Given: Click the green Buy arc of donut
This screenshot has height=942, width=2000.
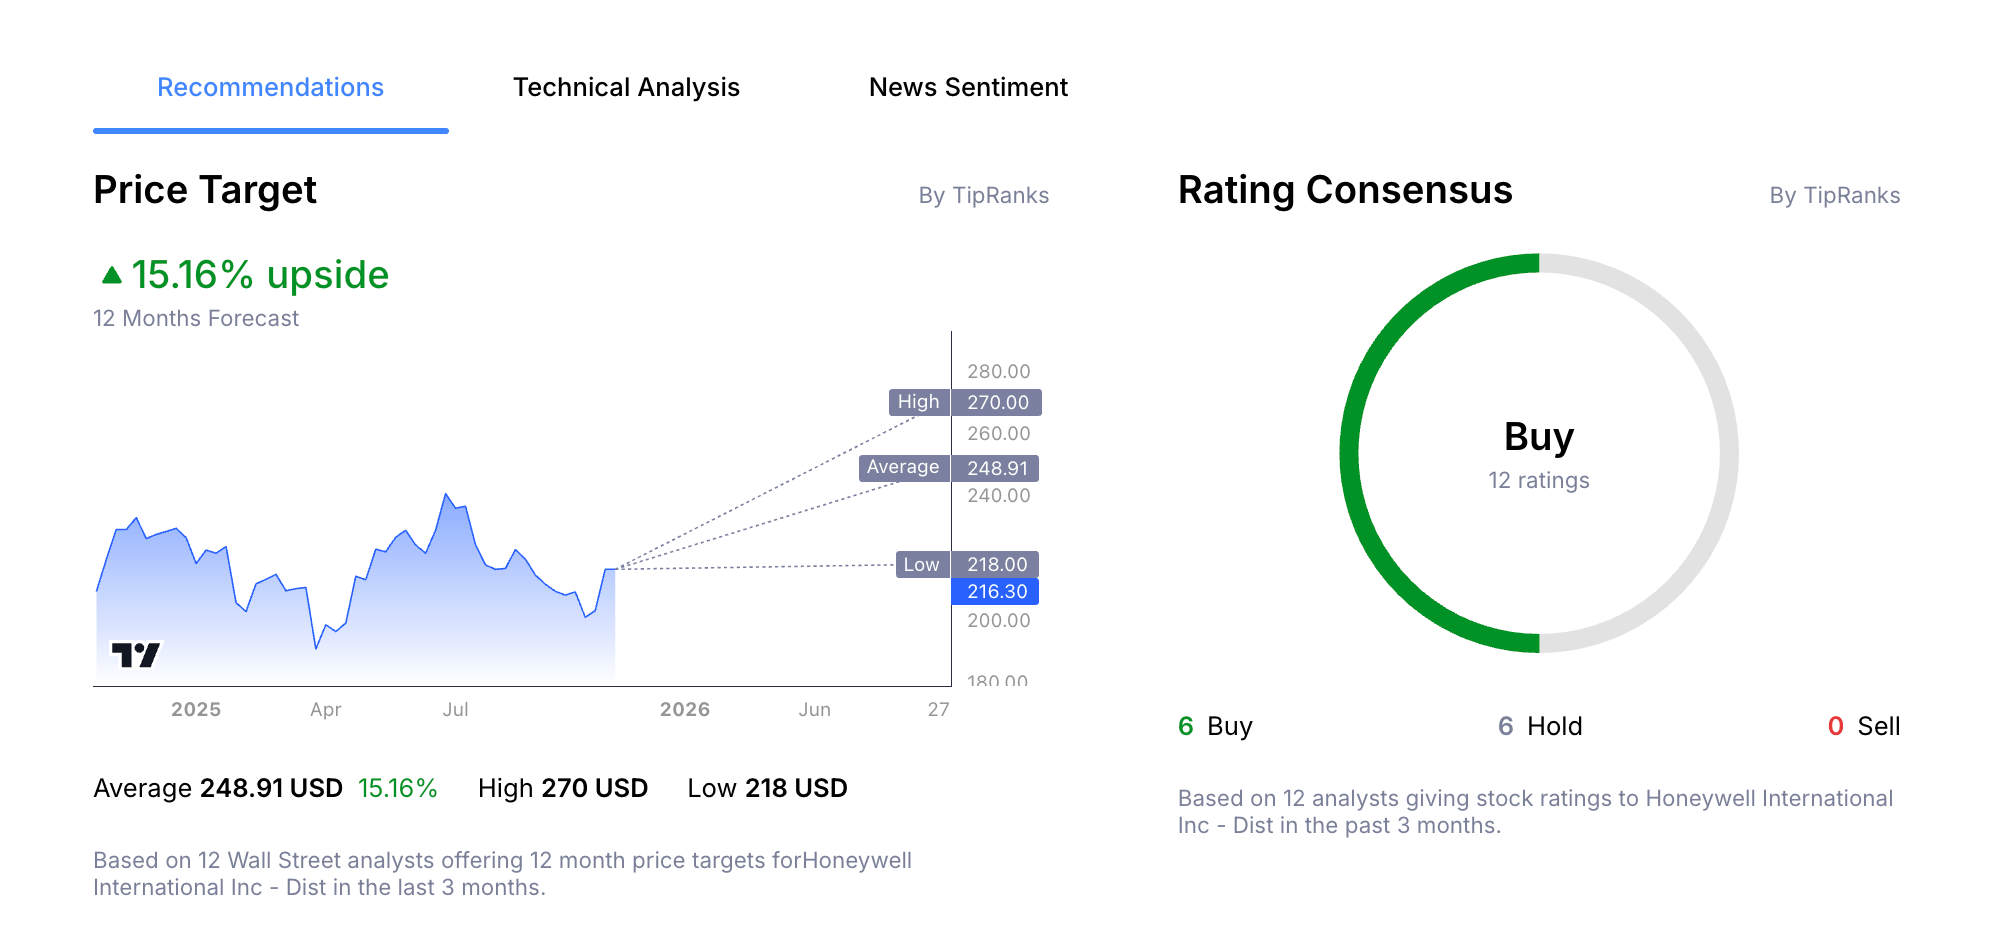Looking at the screenshot, I should [x=1350, y=453].
